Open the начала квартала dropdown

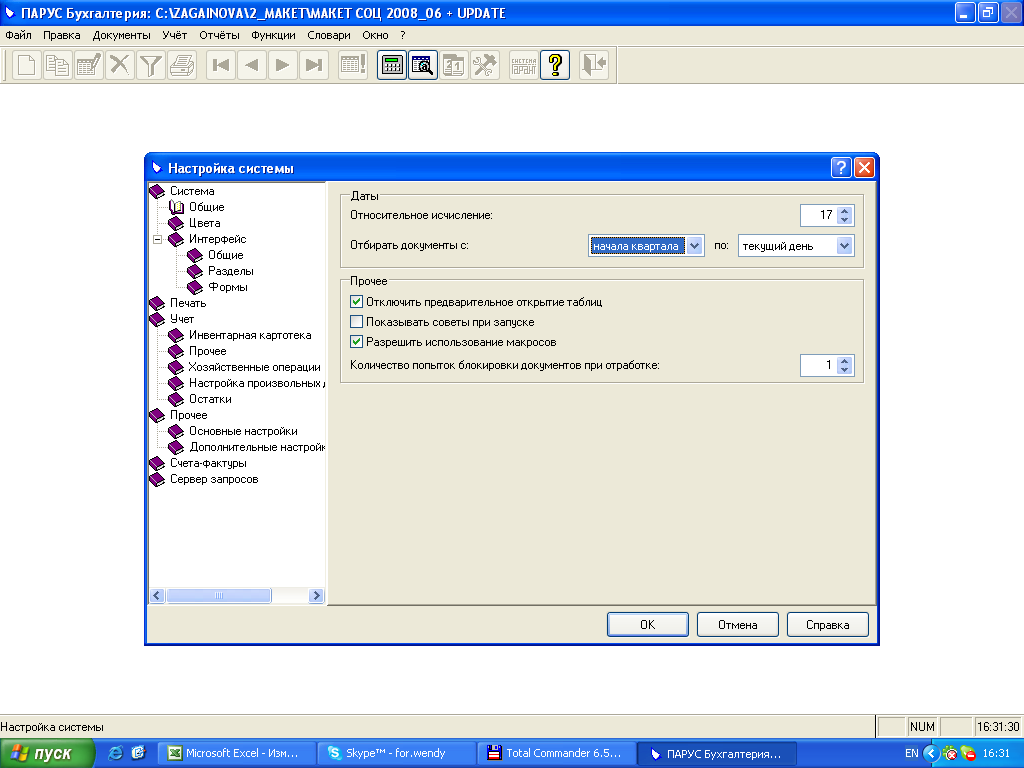[695, 246]
